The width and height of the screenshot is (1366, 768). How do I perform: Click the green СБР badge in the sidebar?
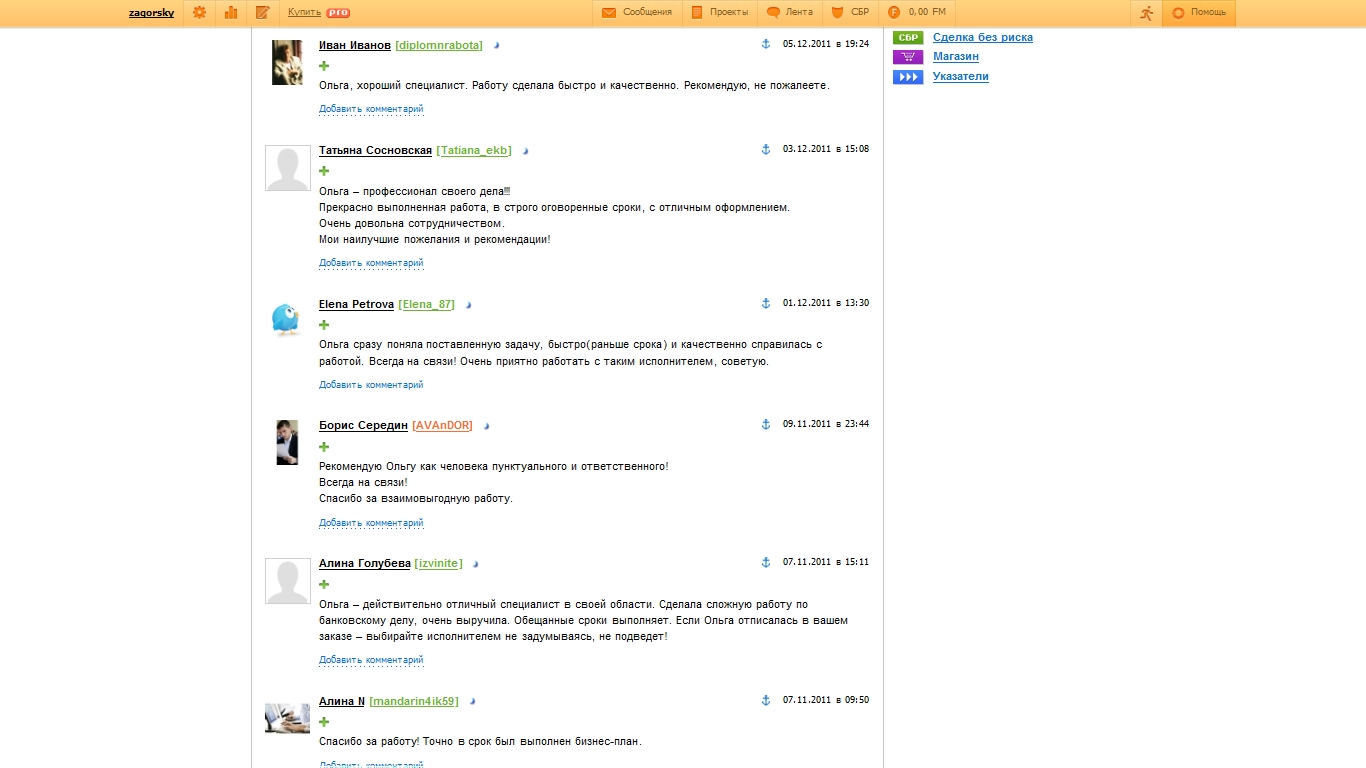[908, 38]
